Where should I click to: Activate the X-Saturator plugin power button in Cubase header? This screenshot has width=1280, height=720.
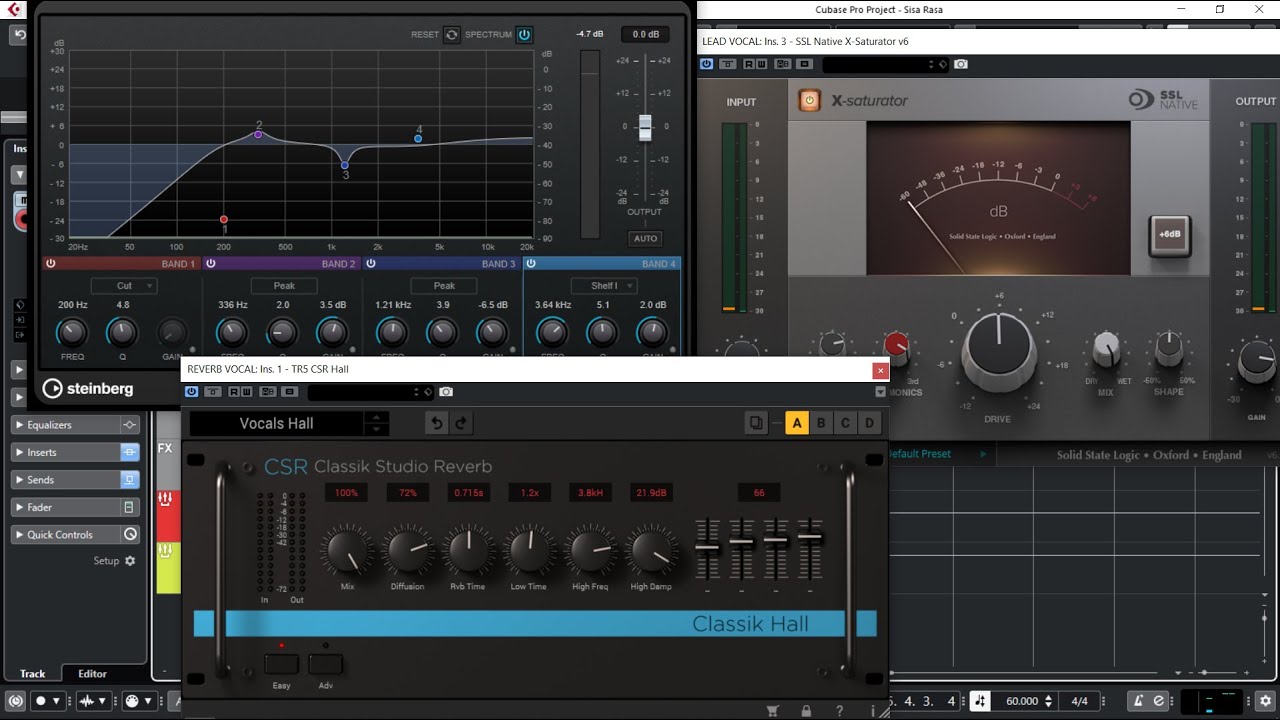[707, 64]
